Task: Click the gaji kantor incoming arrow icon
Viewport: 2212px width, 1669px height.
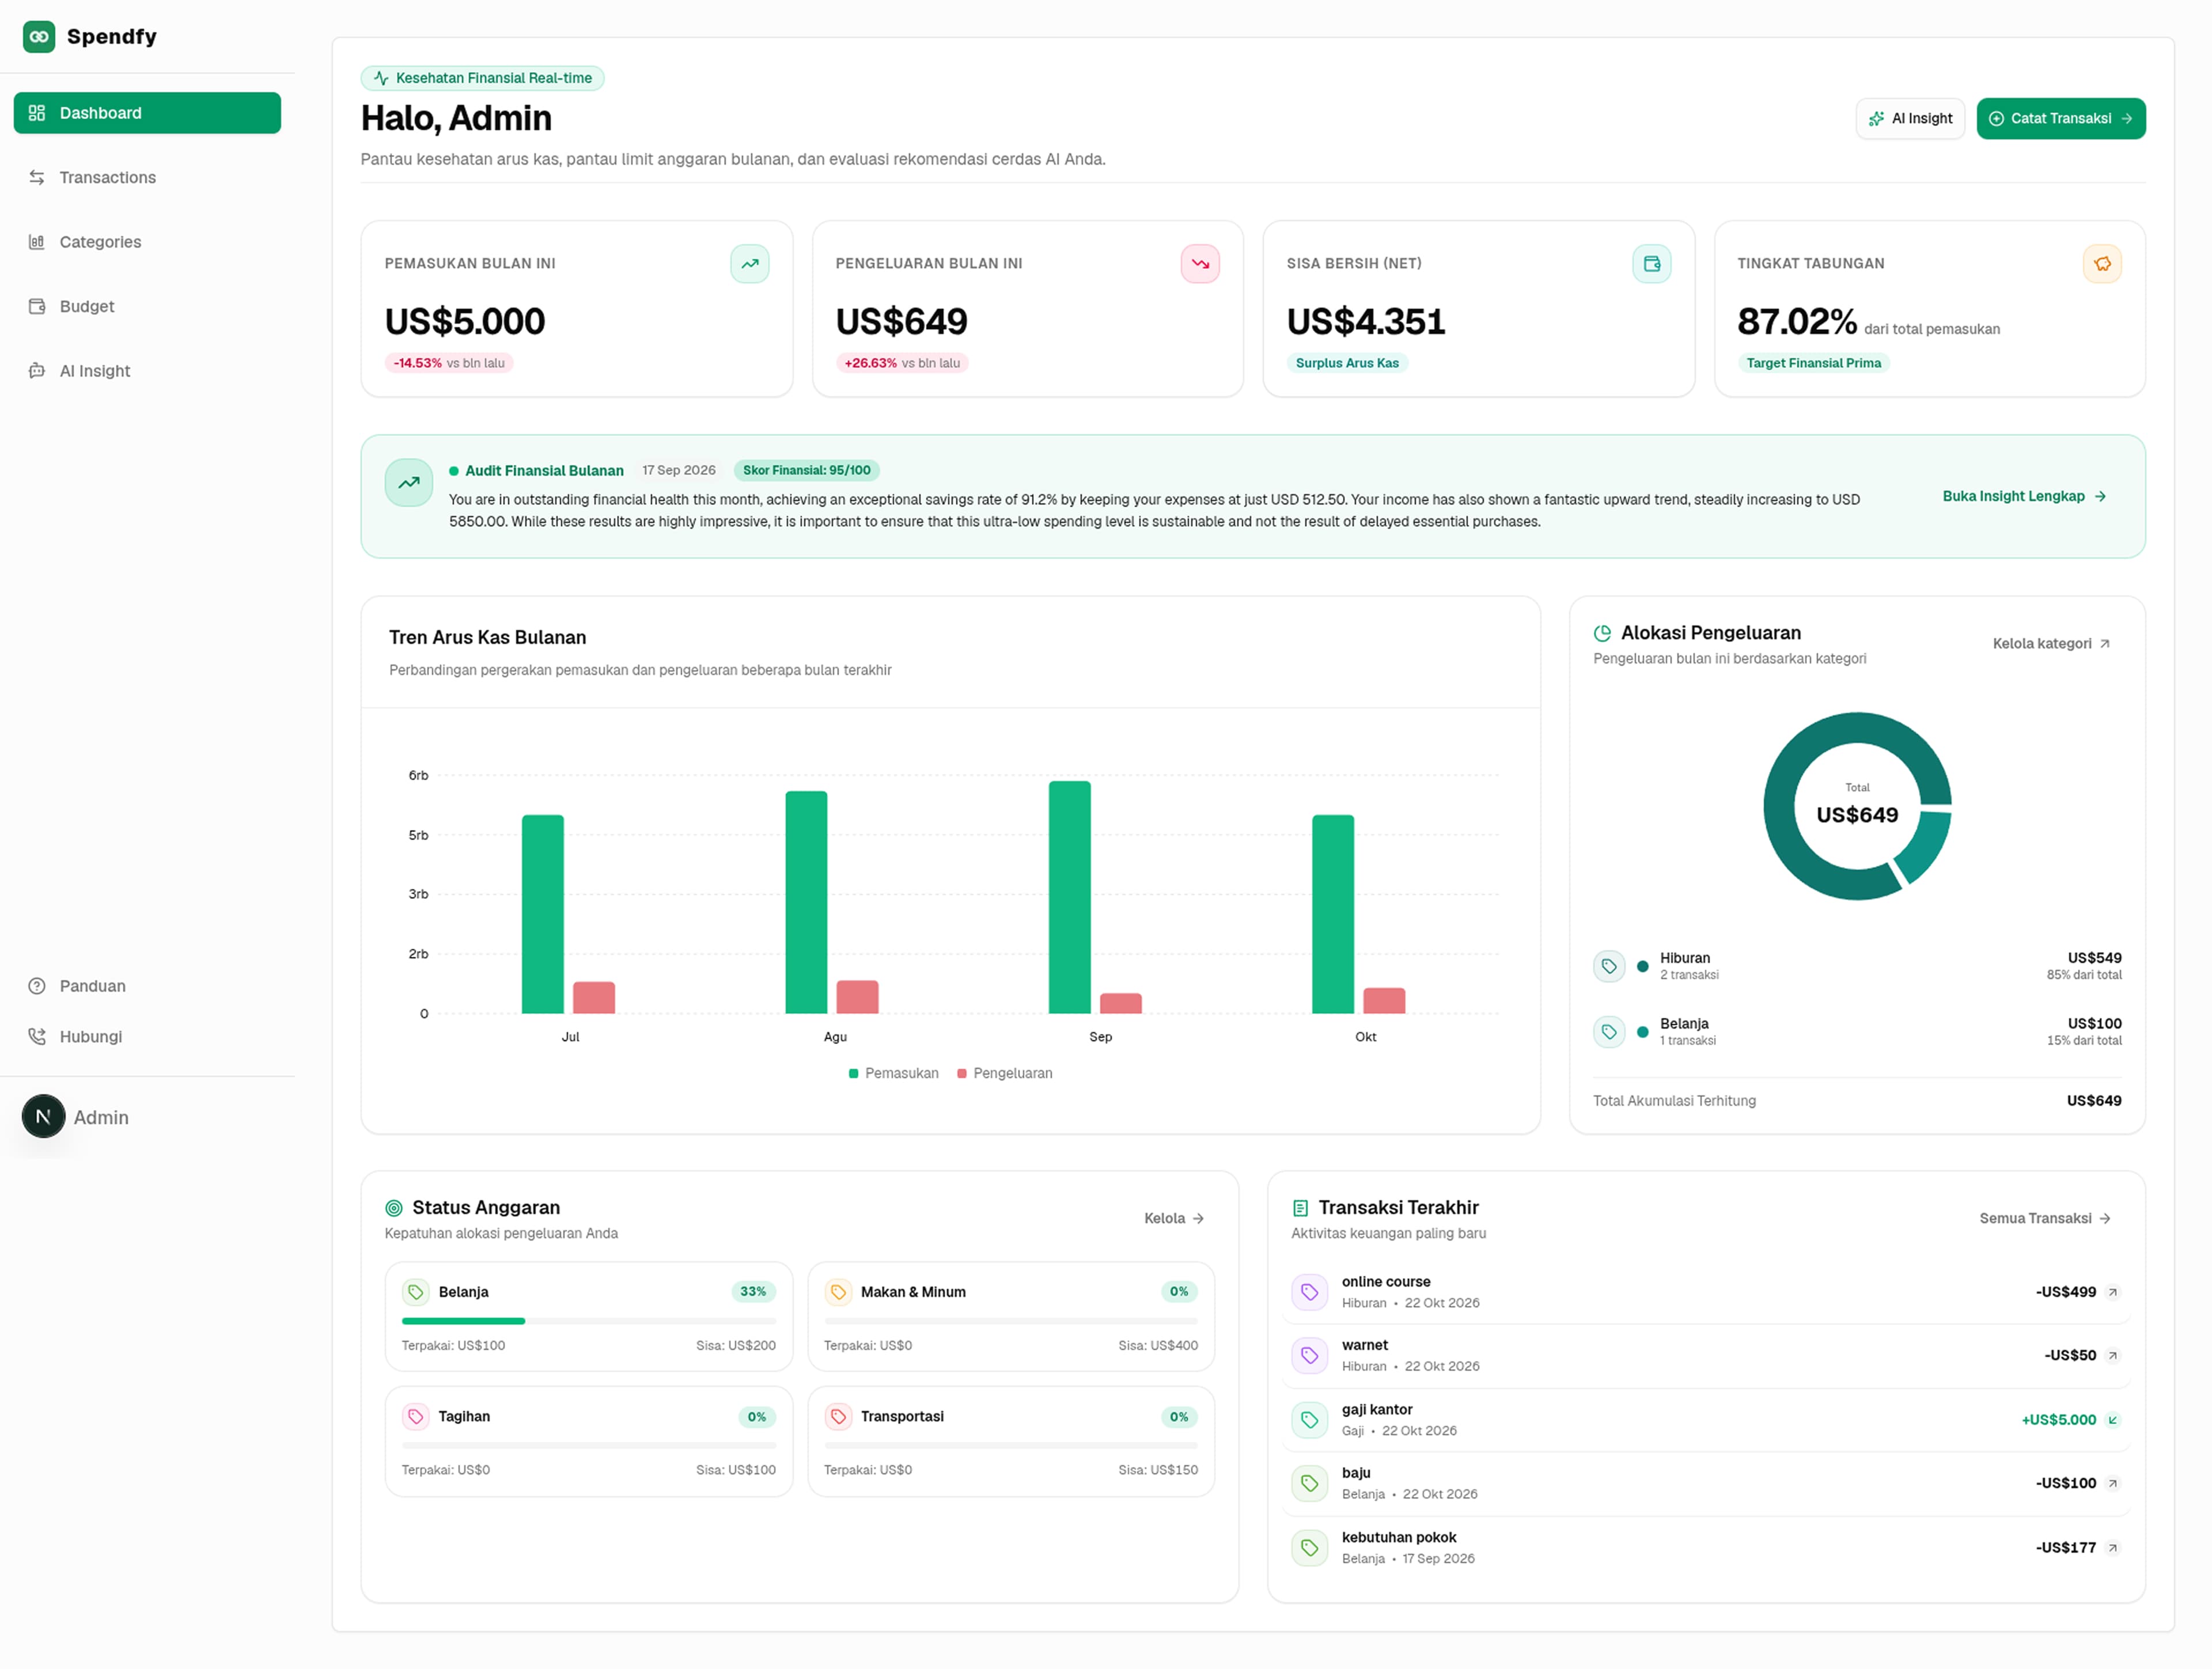Action: 2112,1420
